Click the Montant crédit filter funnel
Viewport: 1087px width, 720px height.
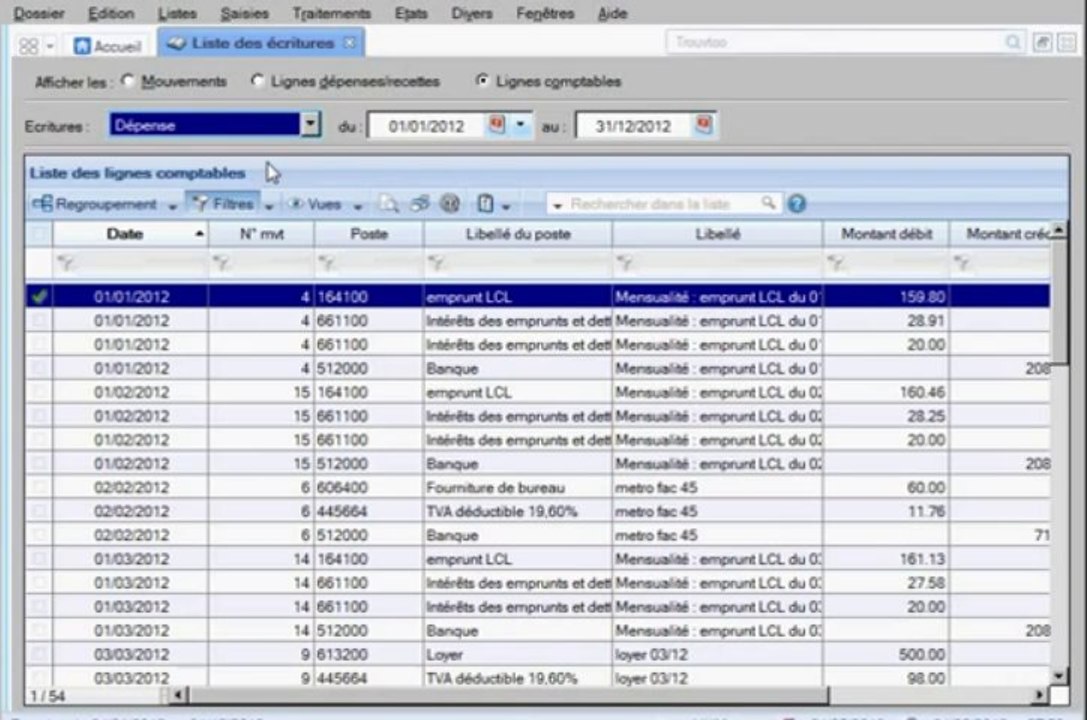point(962,263)
